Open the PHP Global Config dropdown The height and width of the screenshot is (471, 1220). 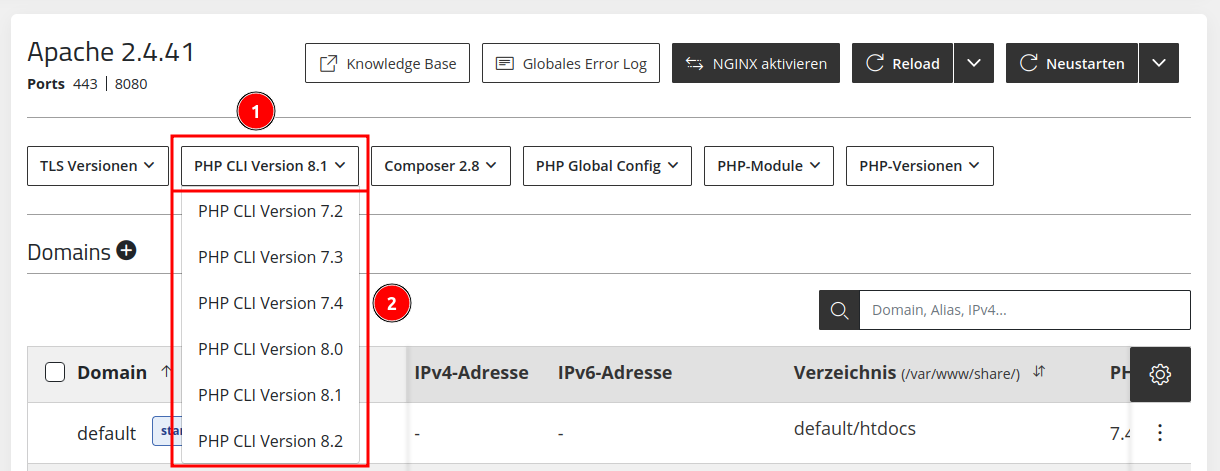pyautogui.click(x=607, y=166)
